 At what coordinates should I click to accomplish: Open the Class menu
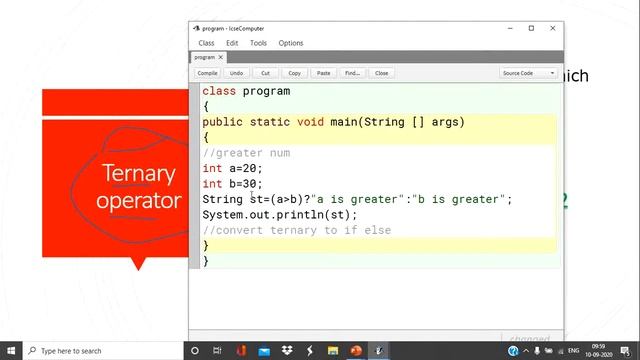click(x=206, y=43)
